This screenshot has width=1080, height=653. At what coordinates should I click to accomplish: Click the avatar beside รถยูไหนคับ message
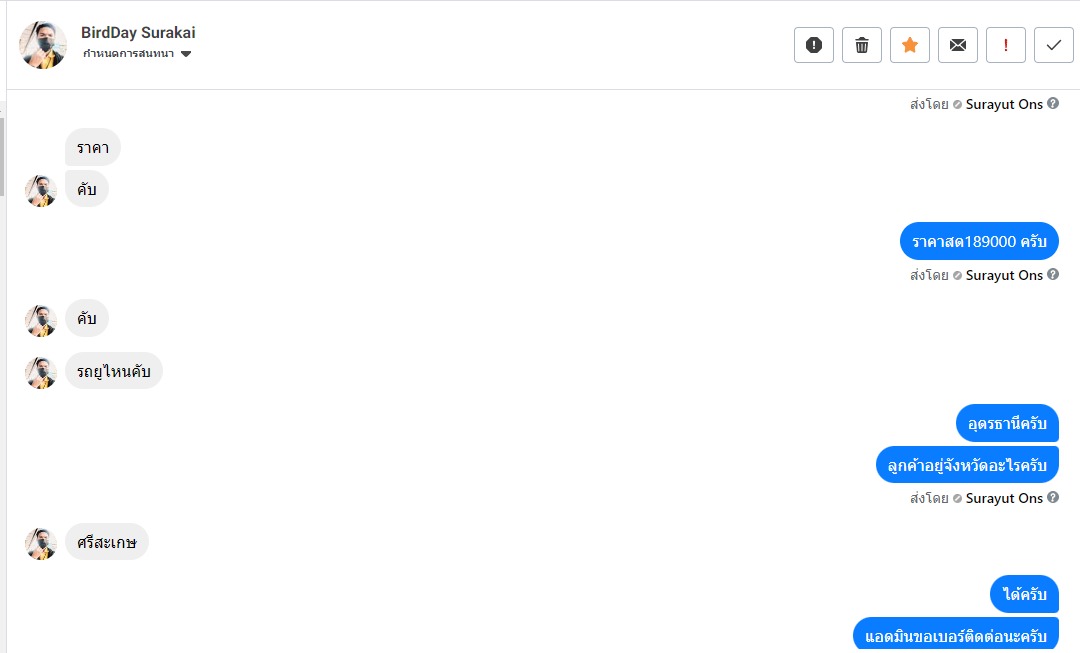pos(41,372)
